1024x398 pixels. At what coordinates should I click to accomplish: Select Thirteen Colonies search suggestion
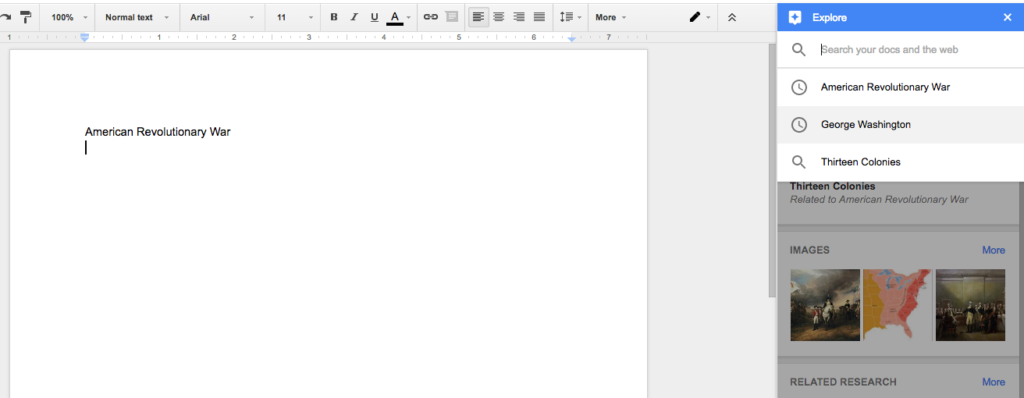(901, 161)
